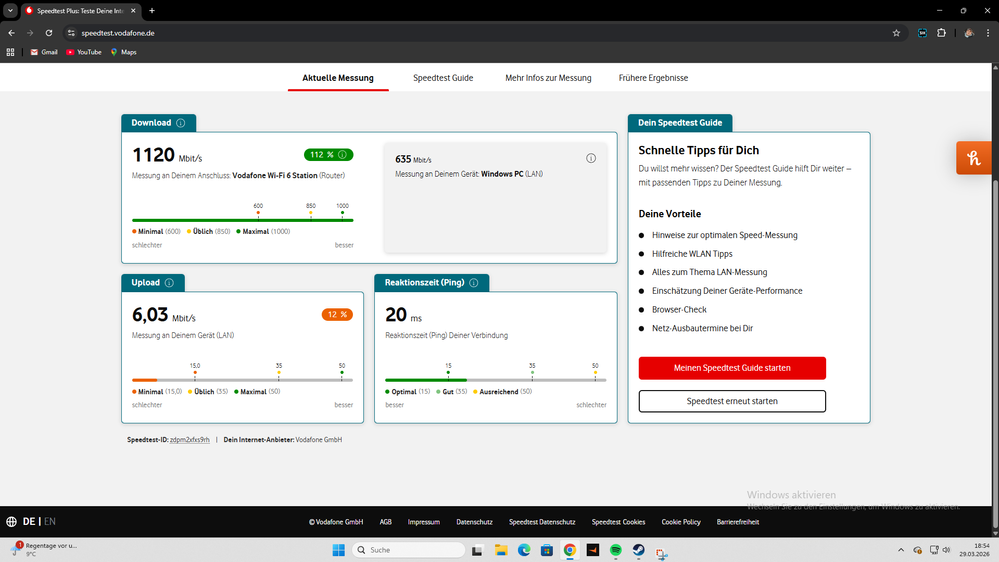Open Chrome profile avatar

pyautogui.click(x=969, y=33)
